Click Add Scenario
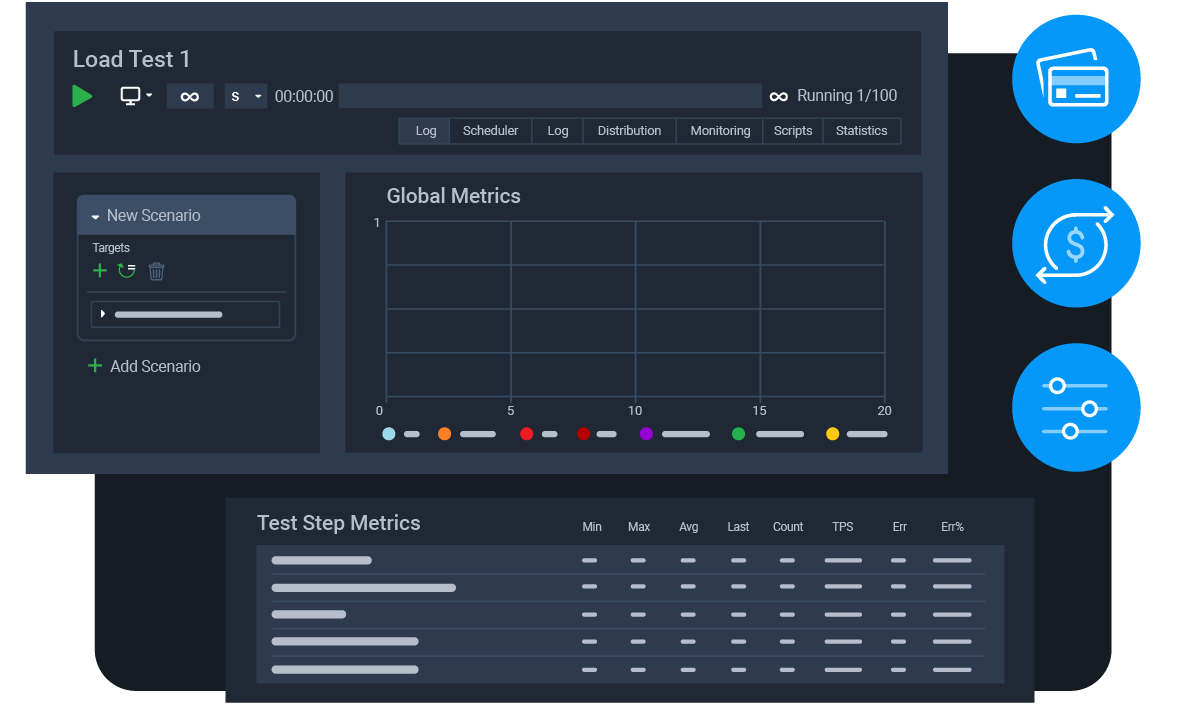The image size is (1188, 719). click(x=145, y=366)
